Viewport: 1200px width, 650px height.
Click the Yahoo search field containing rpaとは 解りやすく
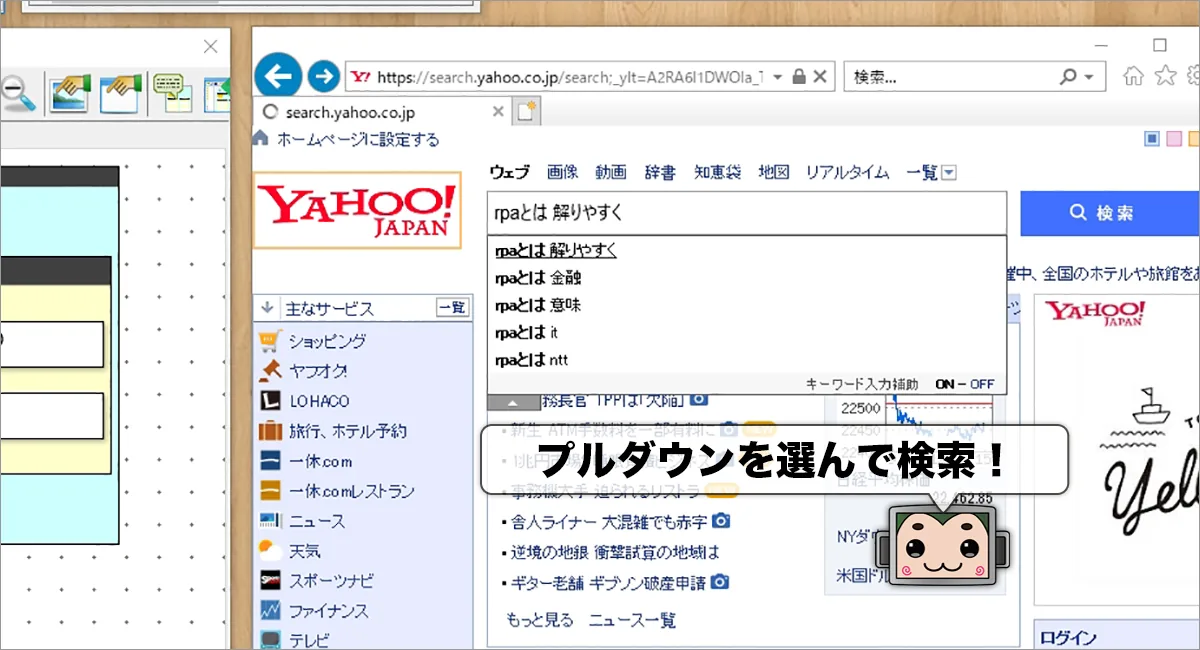click(x=747, y=213)
